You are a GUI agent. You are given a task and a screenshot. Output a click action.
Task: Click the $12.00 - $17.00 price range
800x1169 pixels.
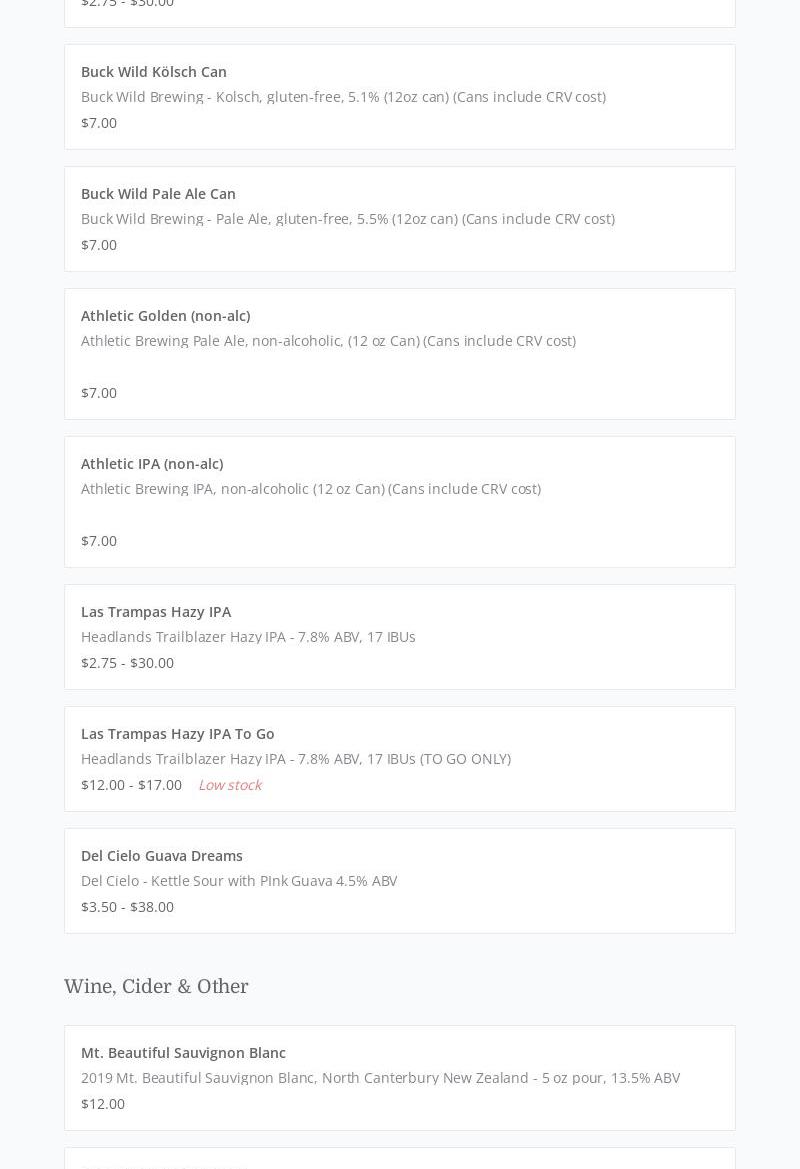(x=131, y=785)
